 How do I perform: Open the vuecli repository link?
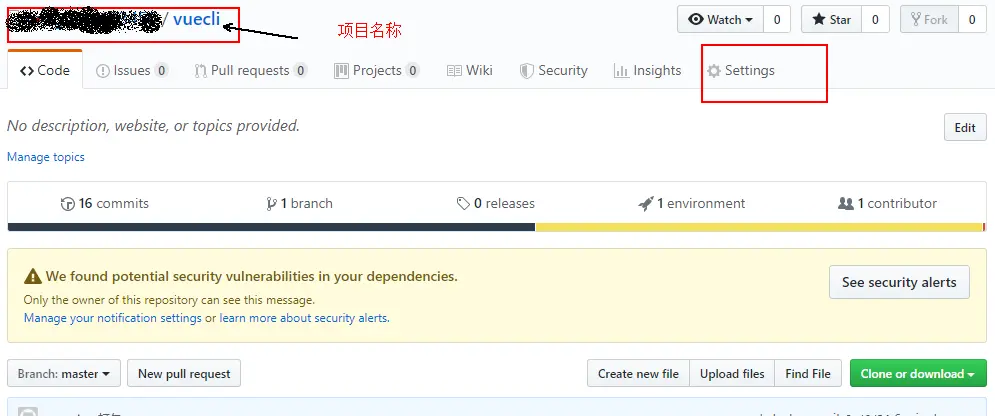197,19
